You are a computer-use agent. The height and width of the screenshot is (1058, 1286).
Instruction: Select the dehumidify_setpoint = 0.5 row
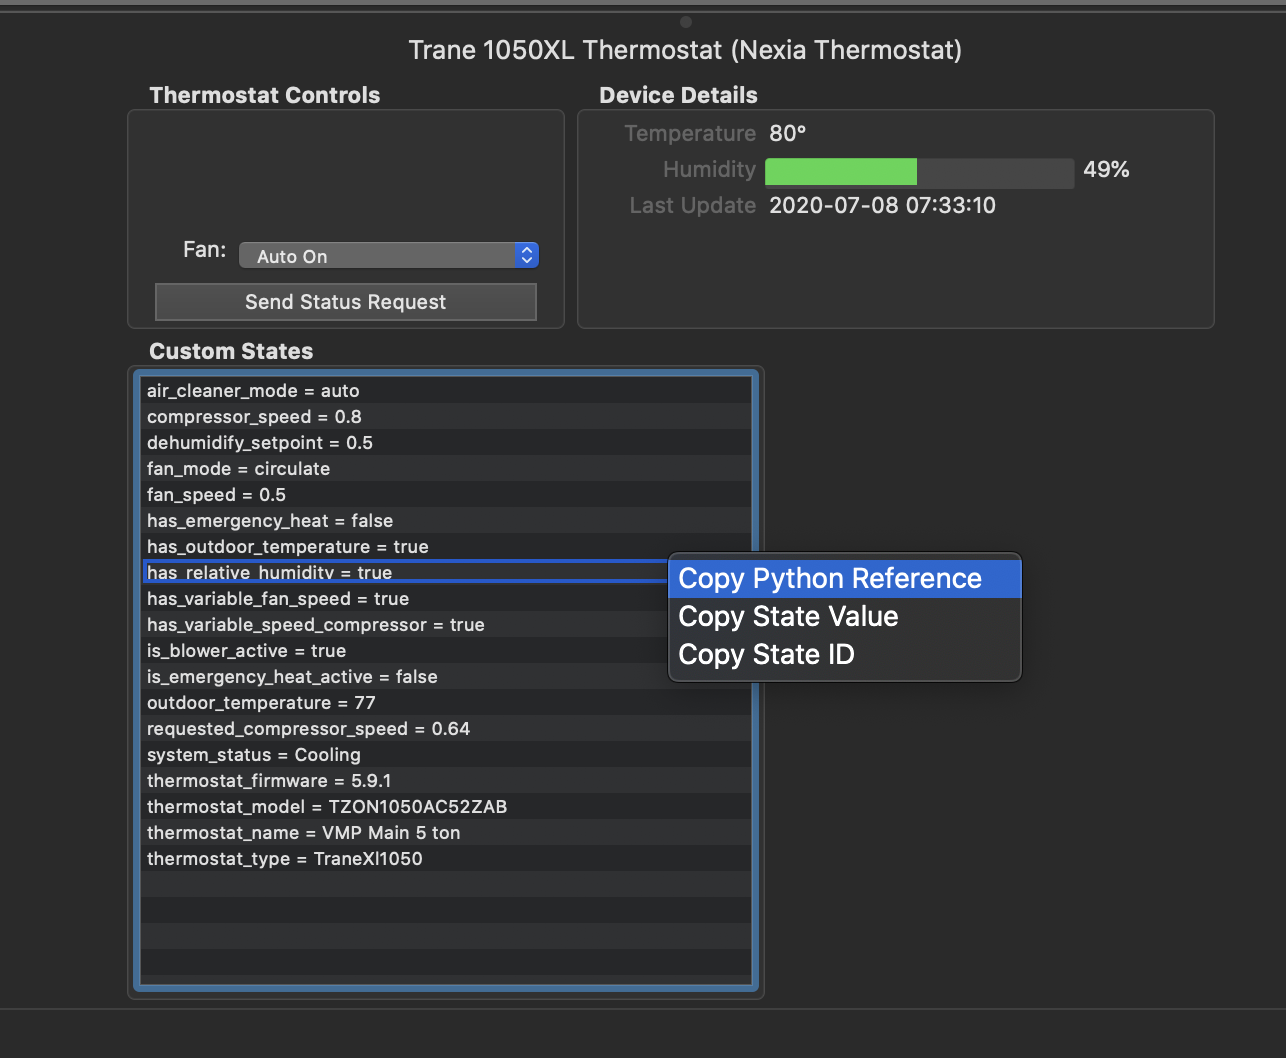coord(446,443)
